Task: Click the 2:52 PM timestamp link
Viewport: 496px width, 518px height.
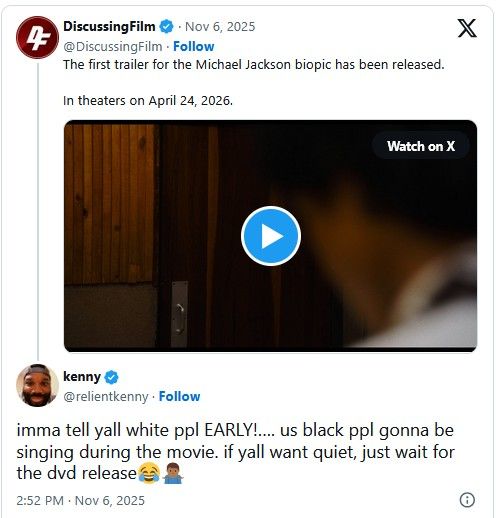Action: (x=80, y=500)
